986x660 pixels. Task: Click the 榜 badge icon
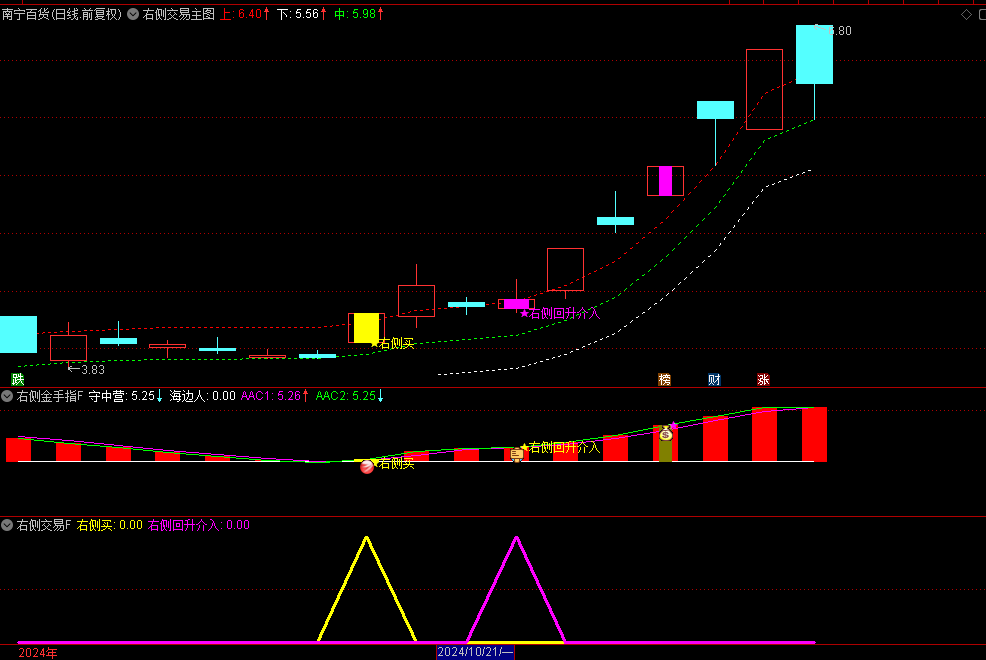pyautogui.click(x=664, y=379)
